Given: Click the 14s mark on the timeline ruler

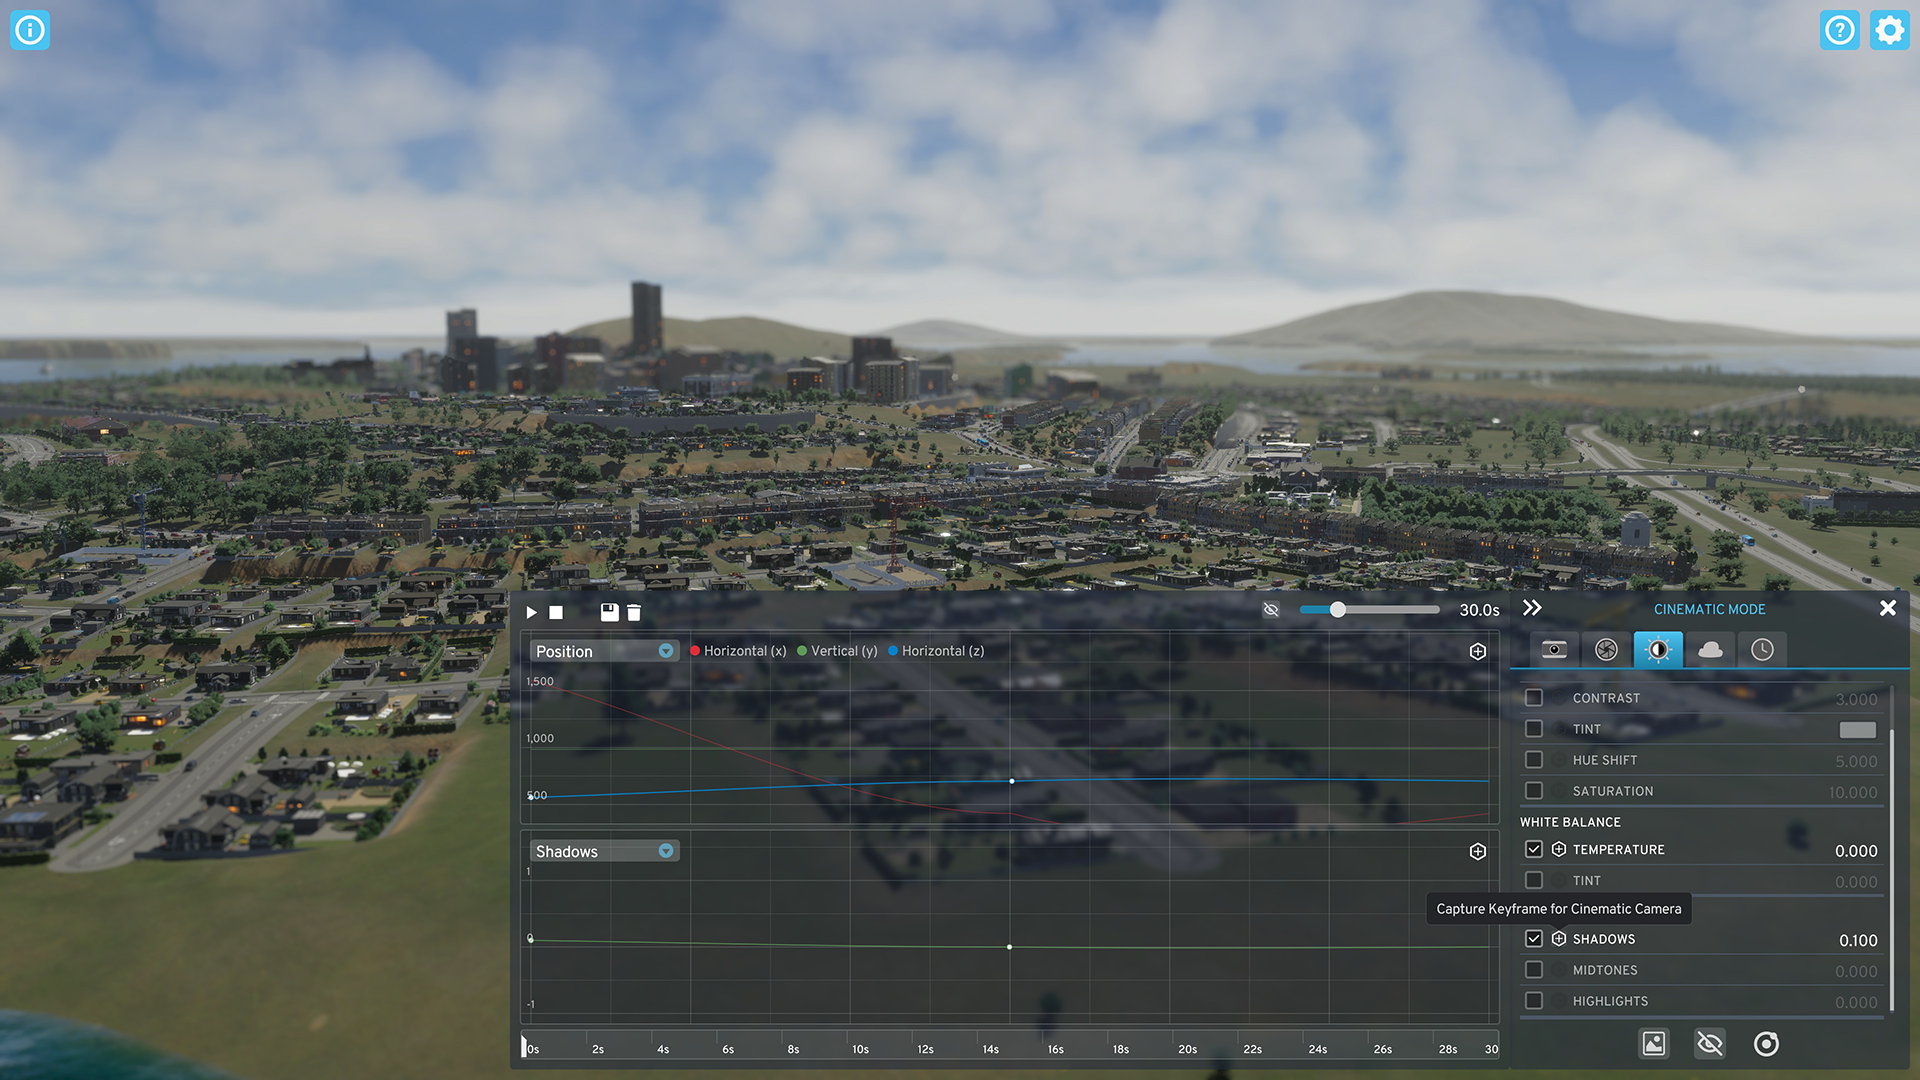Looking at the screenshot, I should point(991,1048).
